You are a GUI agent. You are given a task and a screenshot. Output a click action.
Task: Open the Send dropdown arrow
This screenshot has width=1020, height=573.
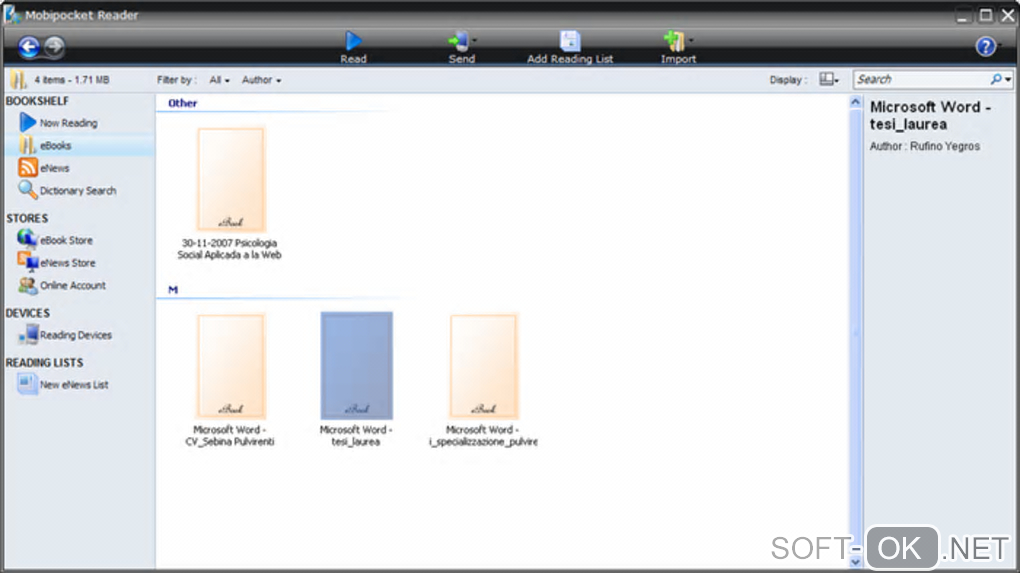click(x=474, y=40)
